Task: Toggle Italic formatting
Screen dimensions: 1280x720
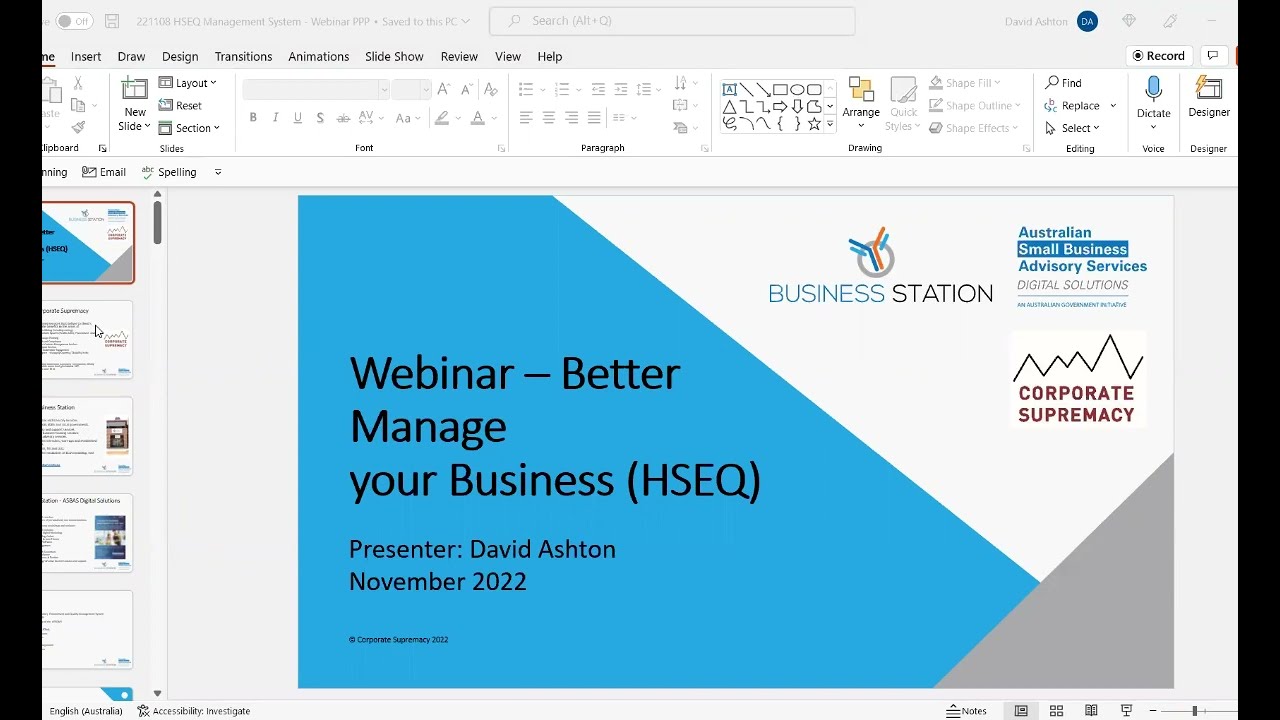Action: click(x=275, y=118)
